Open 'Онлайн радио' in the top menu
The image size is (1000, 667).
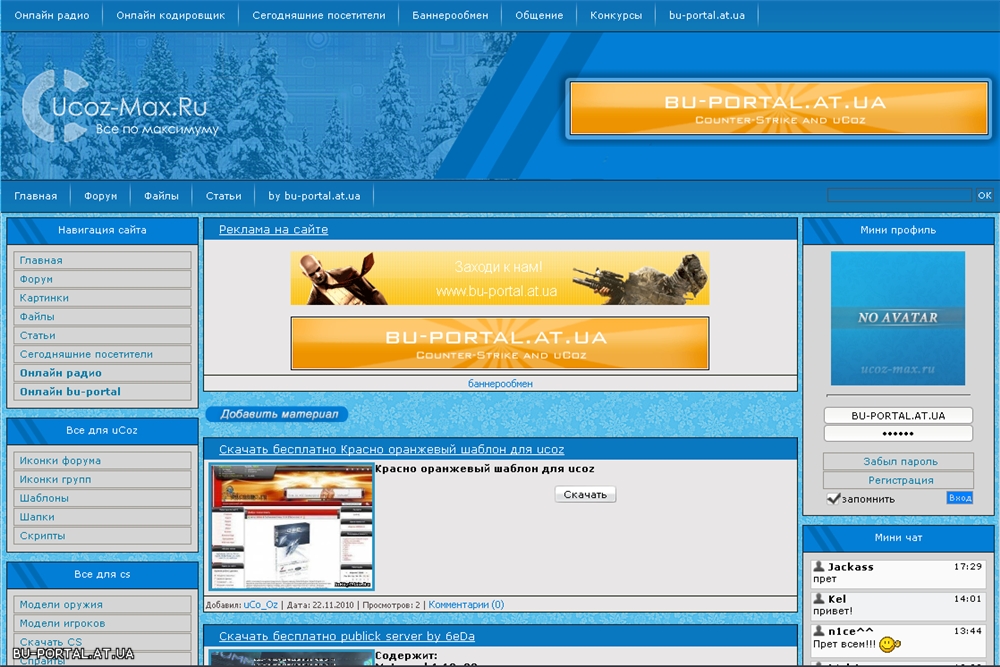coord(52,16)
